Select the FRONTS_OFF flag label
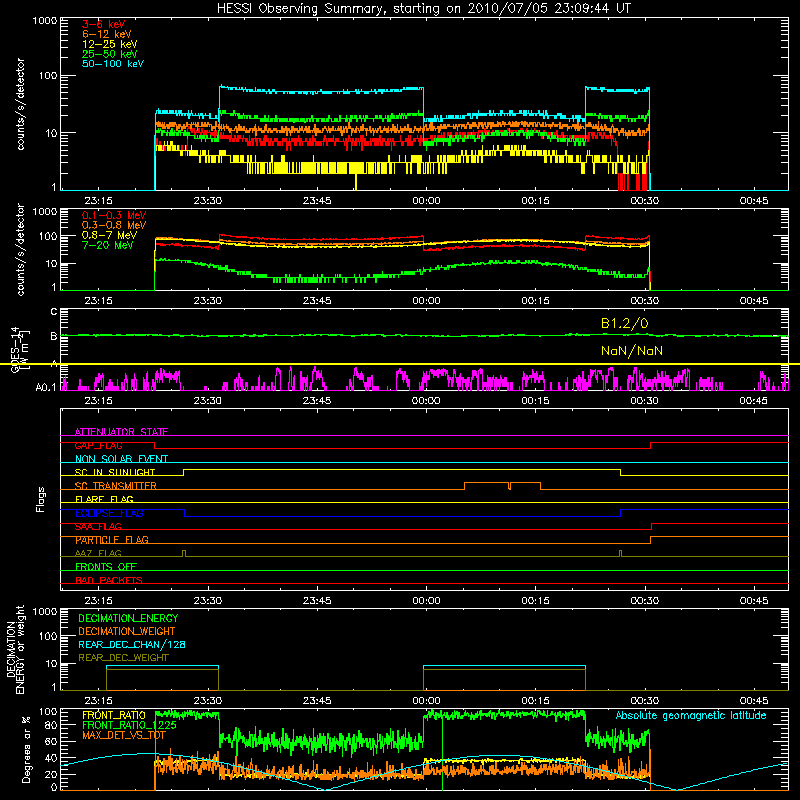Image resolution: width=800 pixels, height=800 pixels. point(106,567)
